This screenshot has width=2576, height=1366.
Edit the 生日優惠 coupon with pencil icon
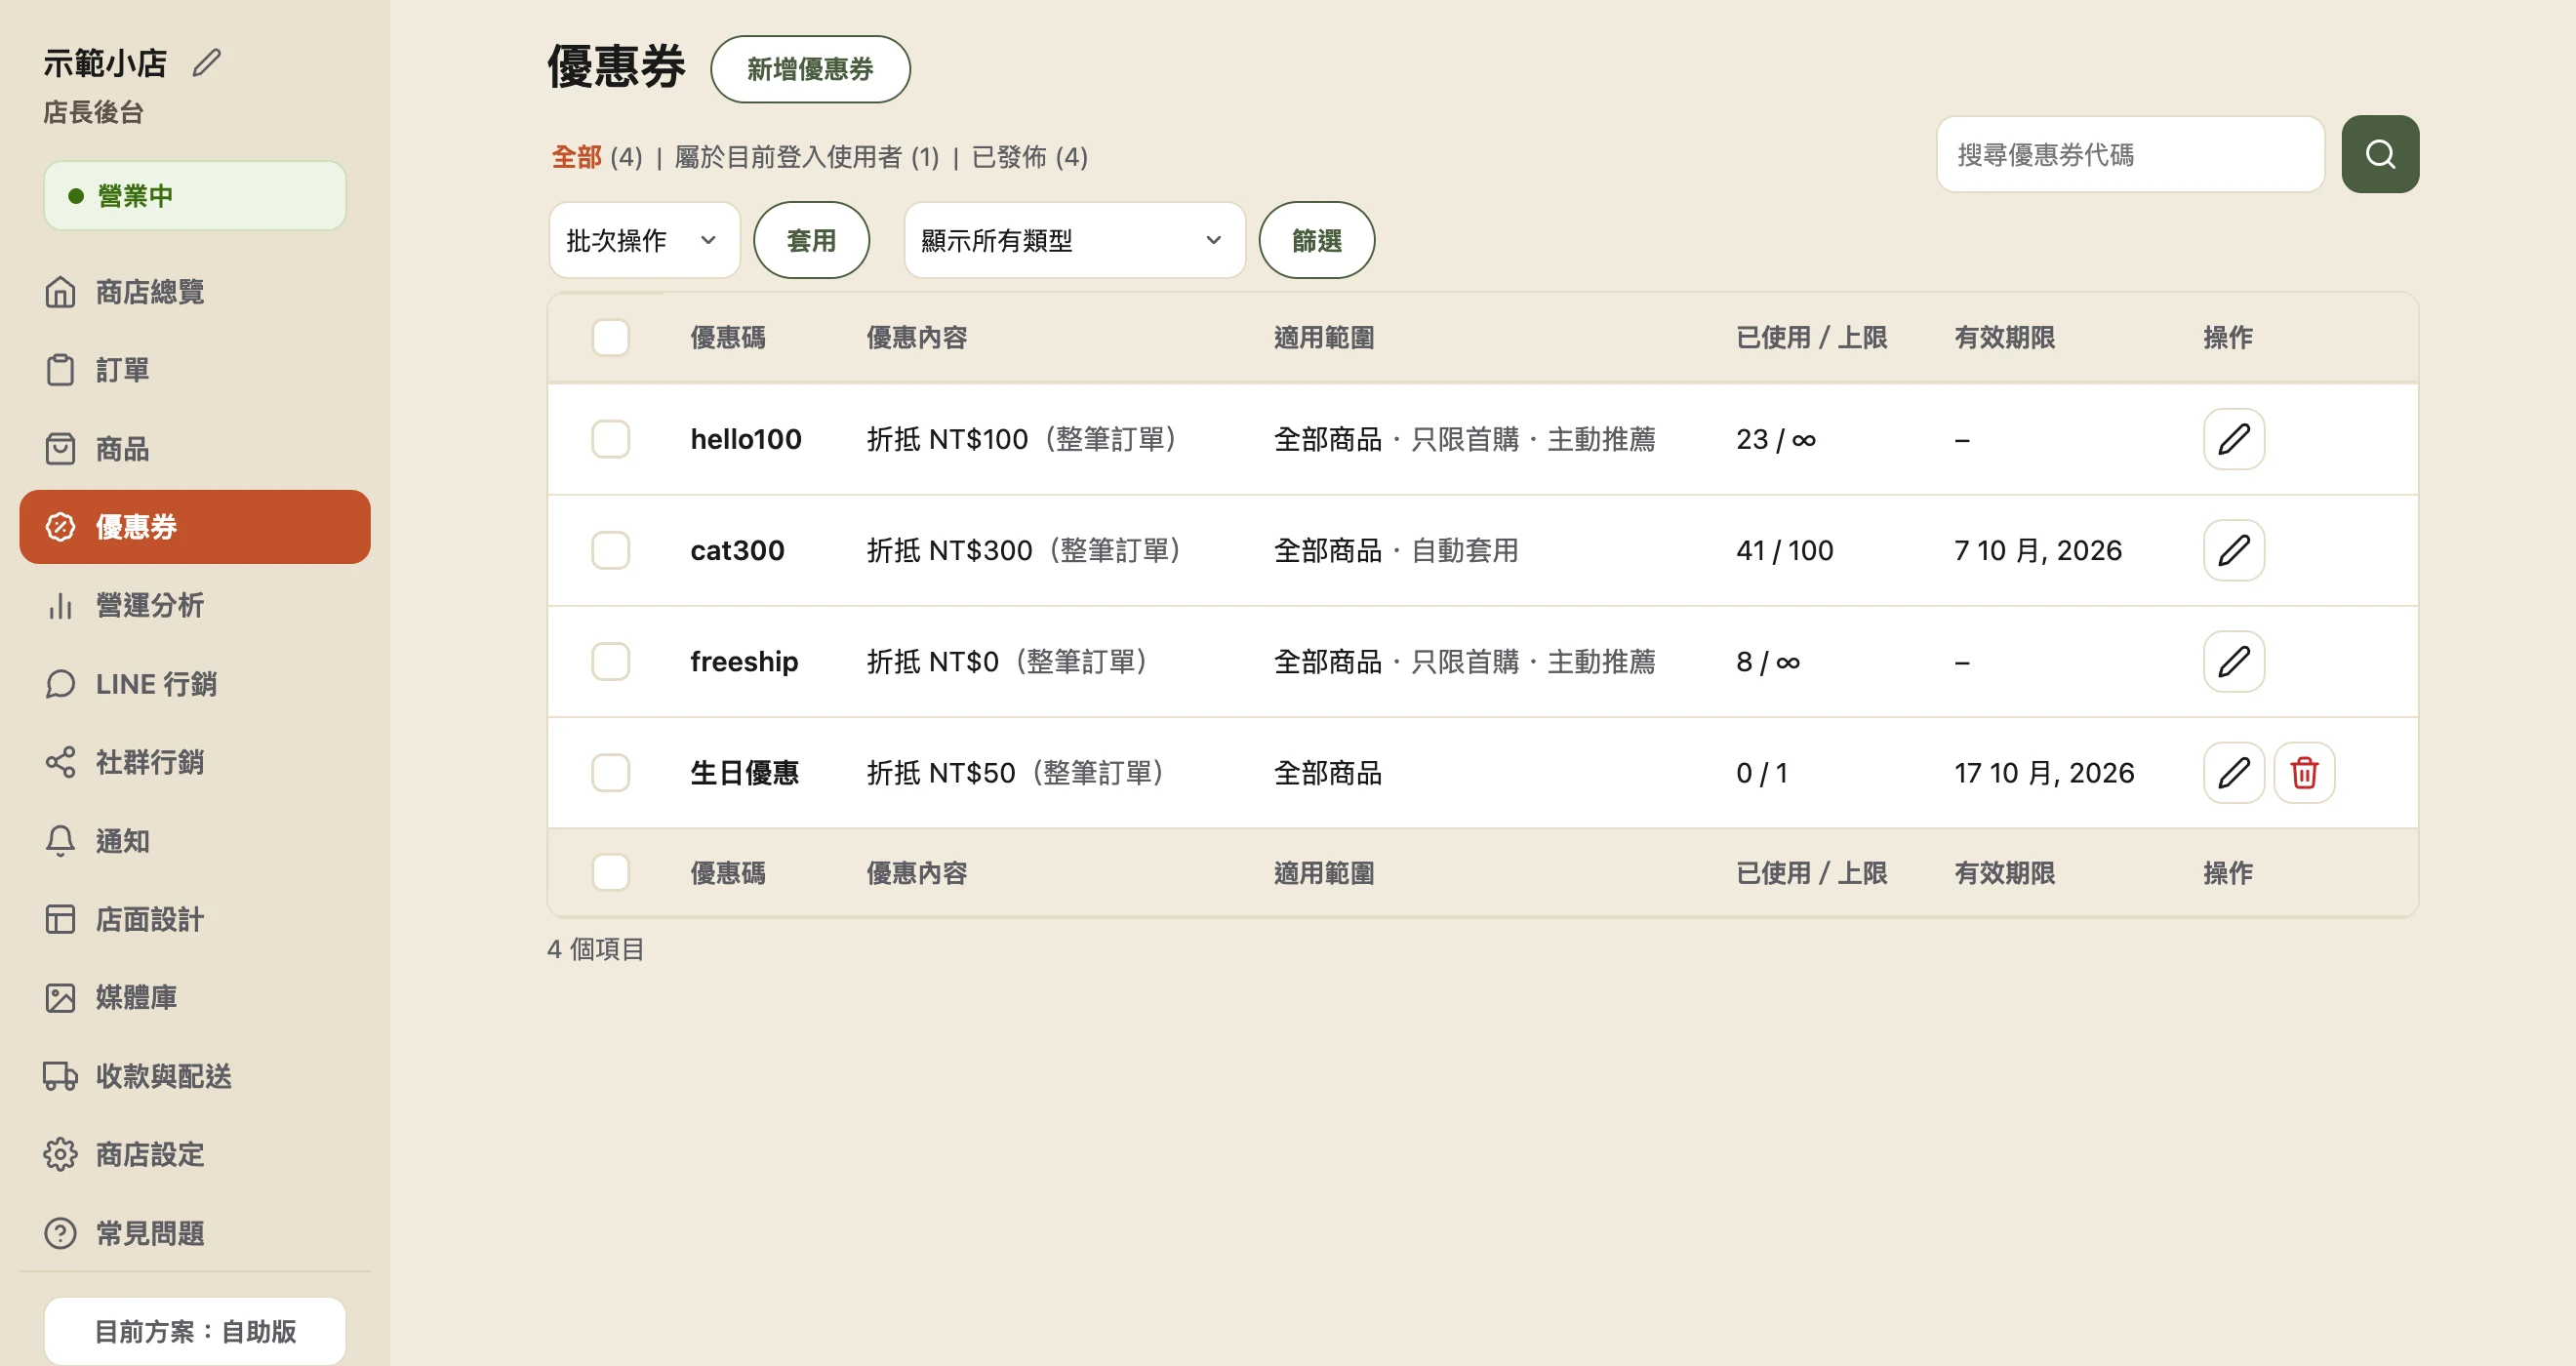click(2234, 773)
